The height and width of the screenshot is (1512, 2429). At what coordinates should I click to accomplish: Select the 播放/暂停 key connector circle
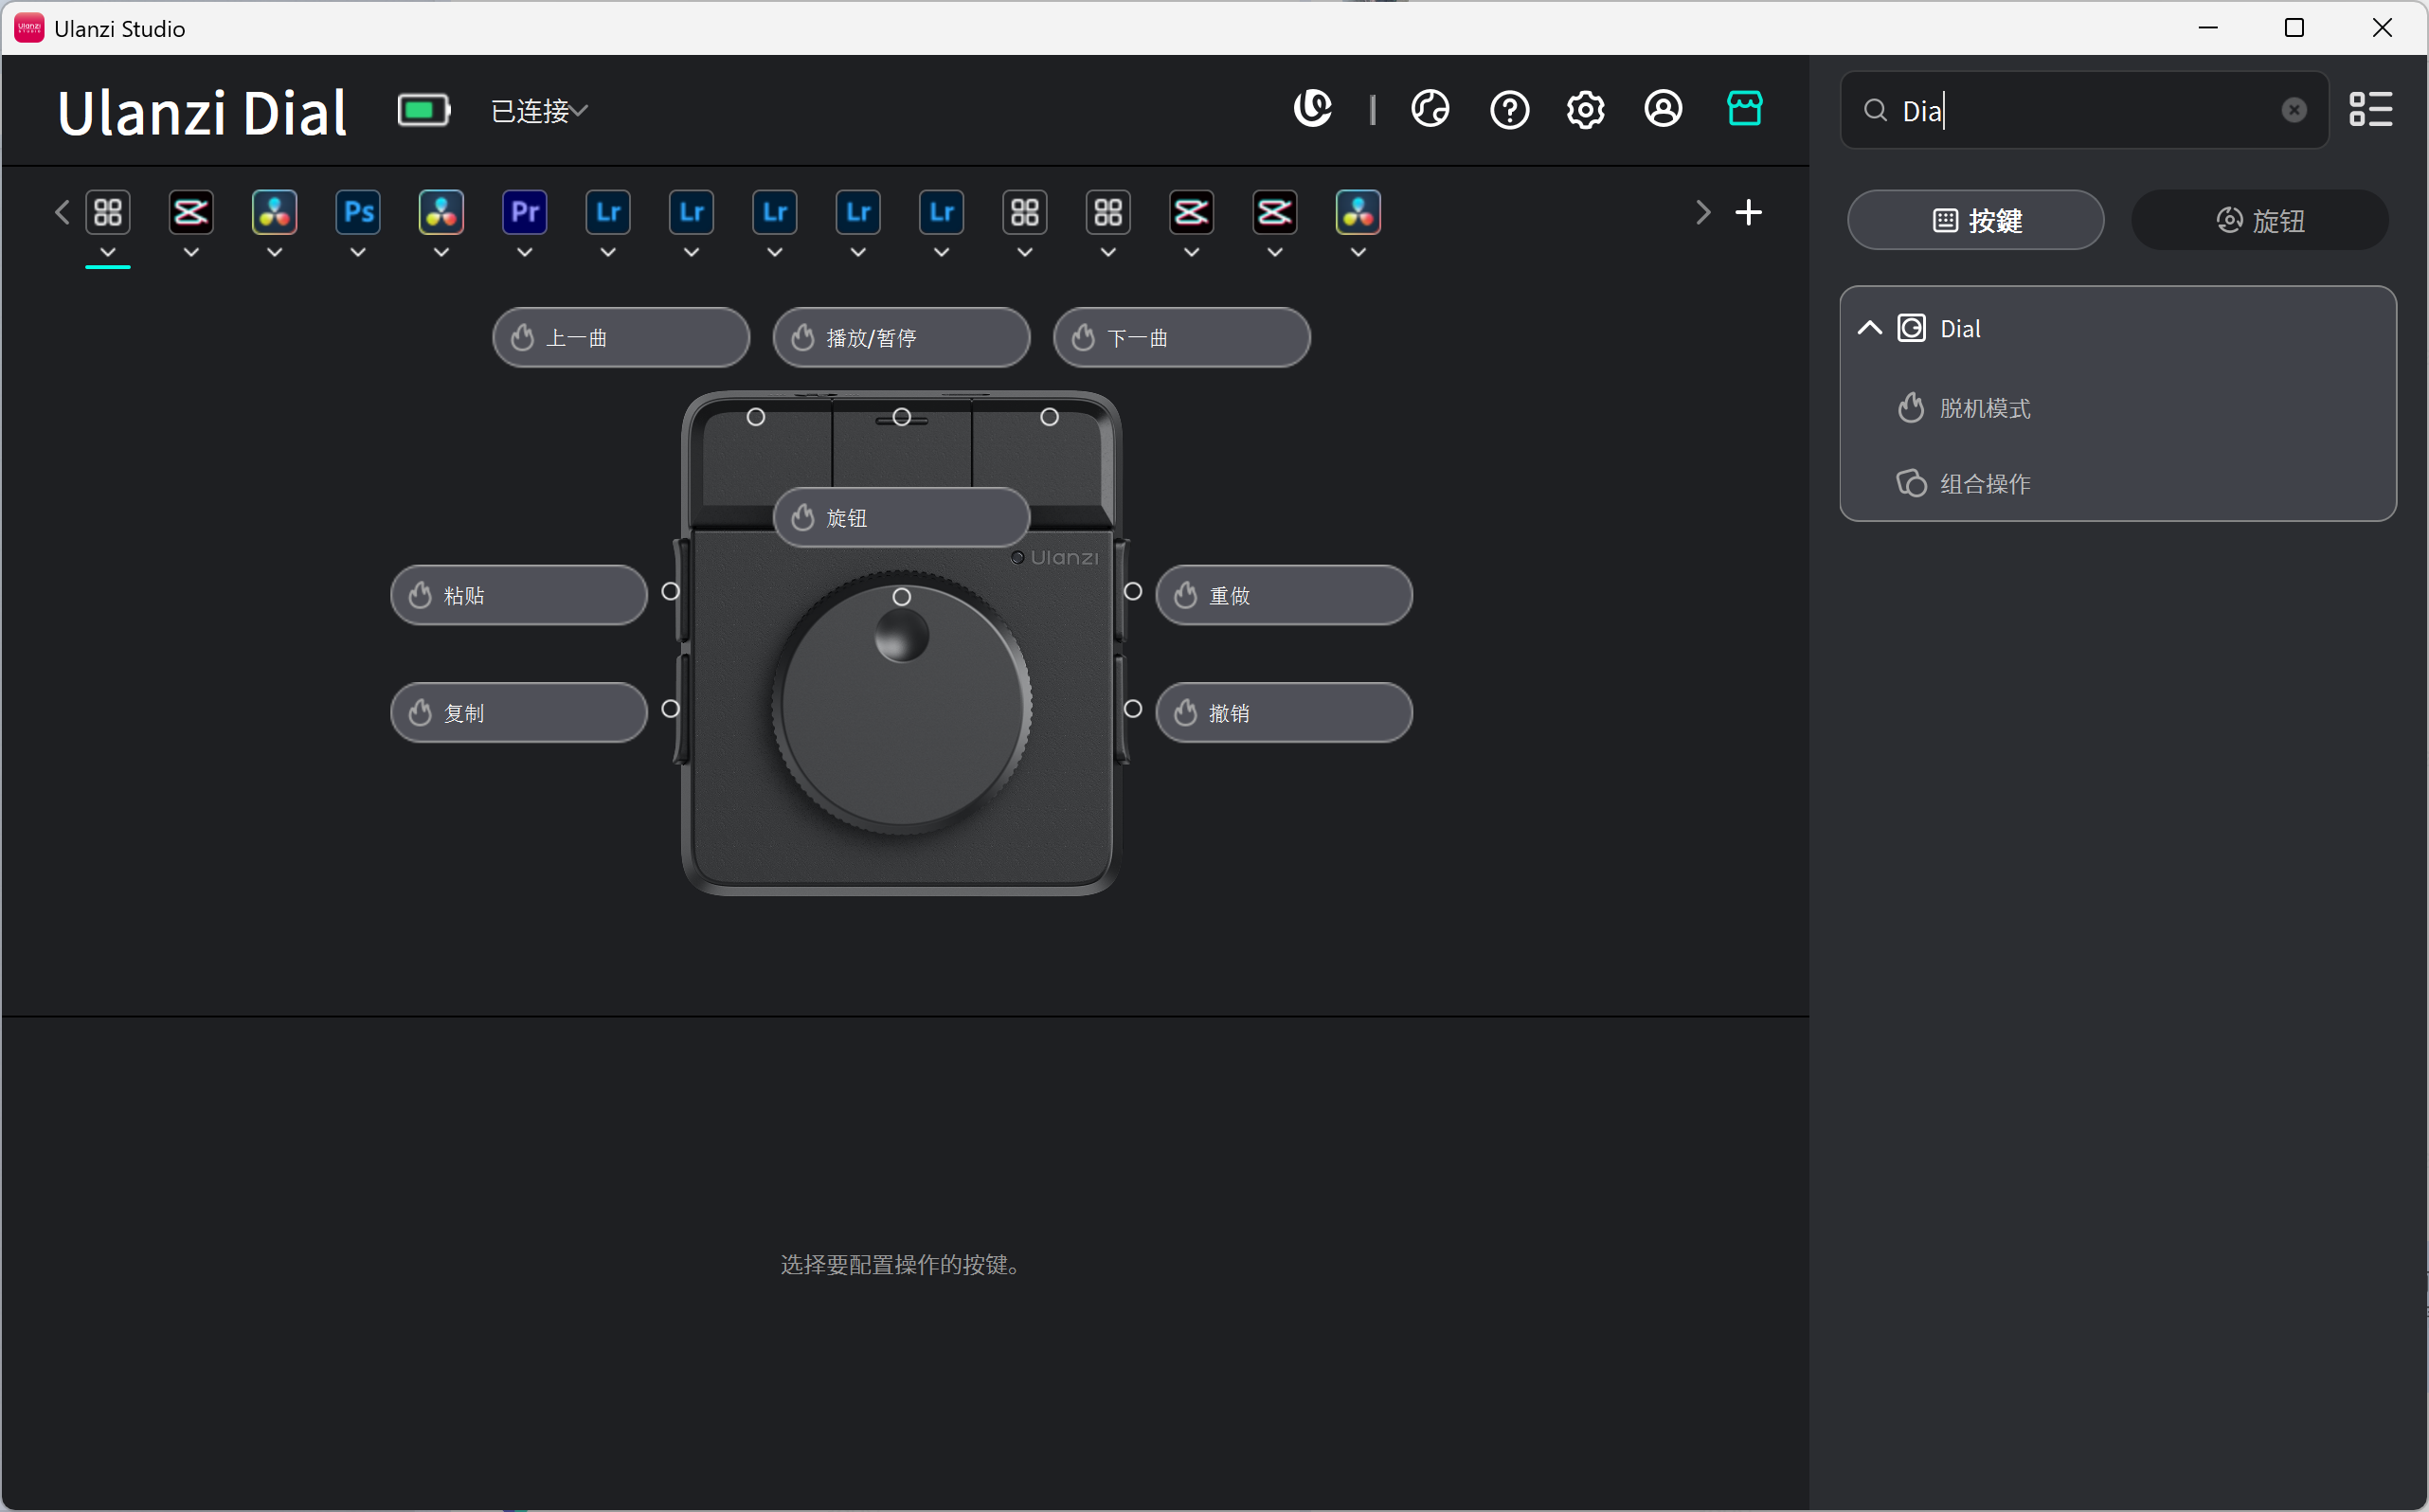pos(901,417)
